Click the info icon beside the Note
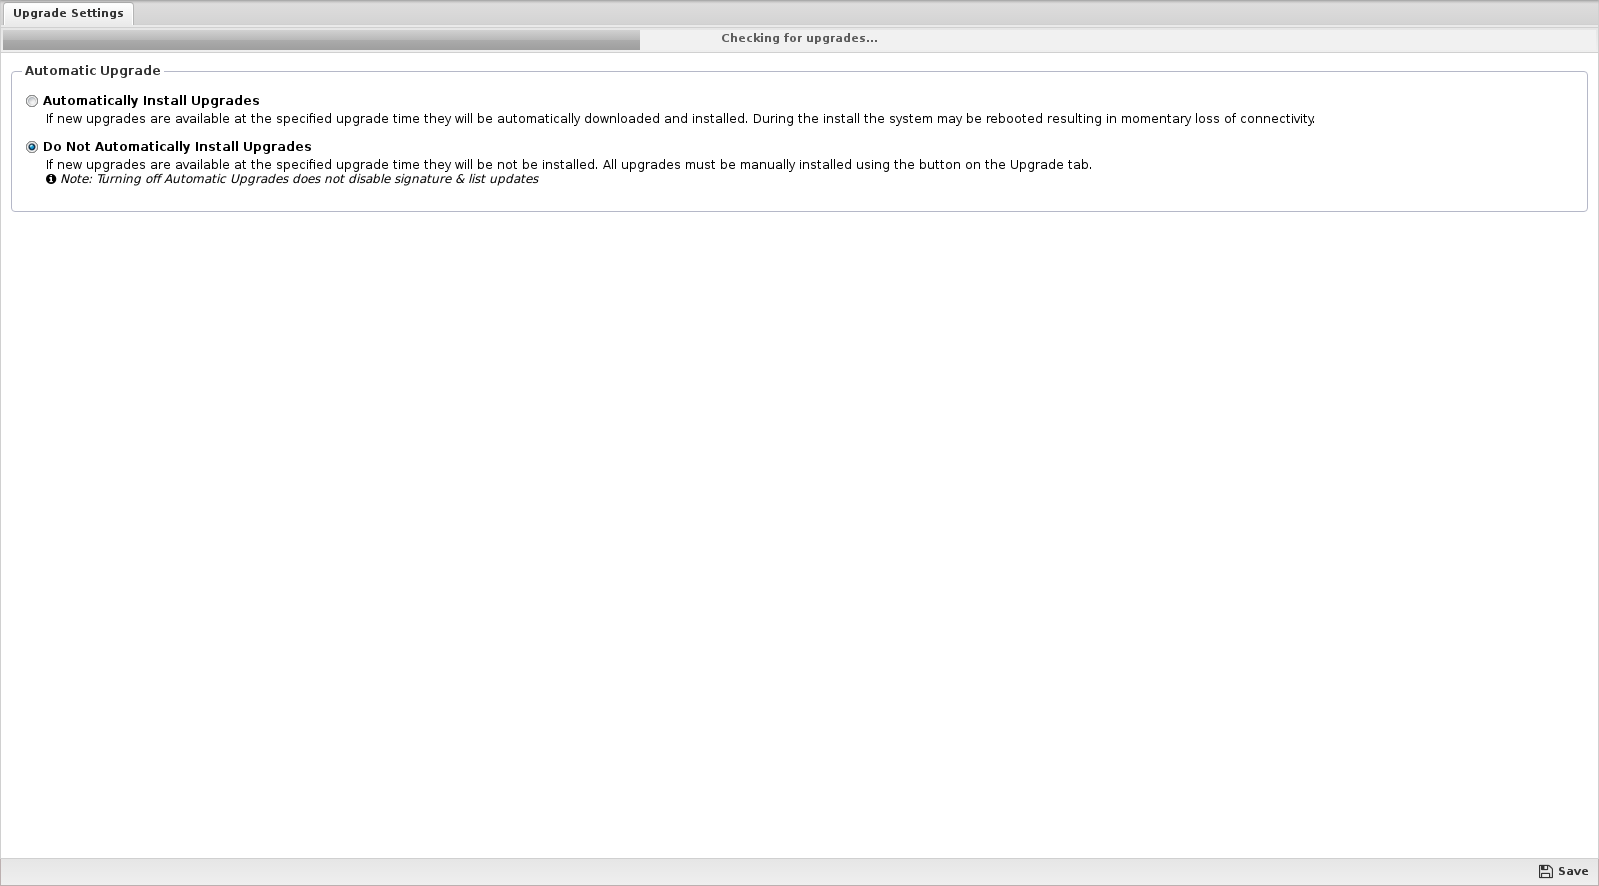The width and height of the screenshot is (1599, 886). click(51, 180)
